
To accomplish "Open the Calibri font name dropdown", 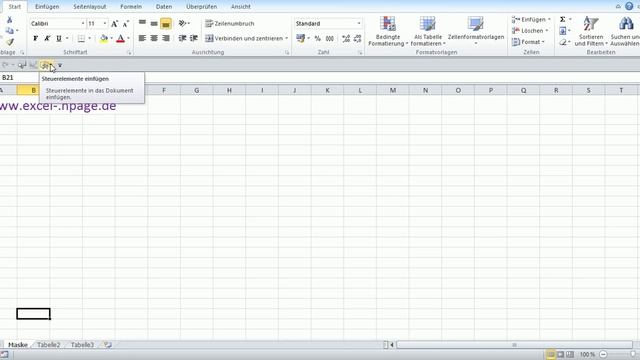I will (83, 24).
